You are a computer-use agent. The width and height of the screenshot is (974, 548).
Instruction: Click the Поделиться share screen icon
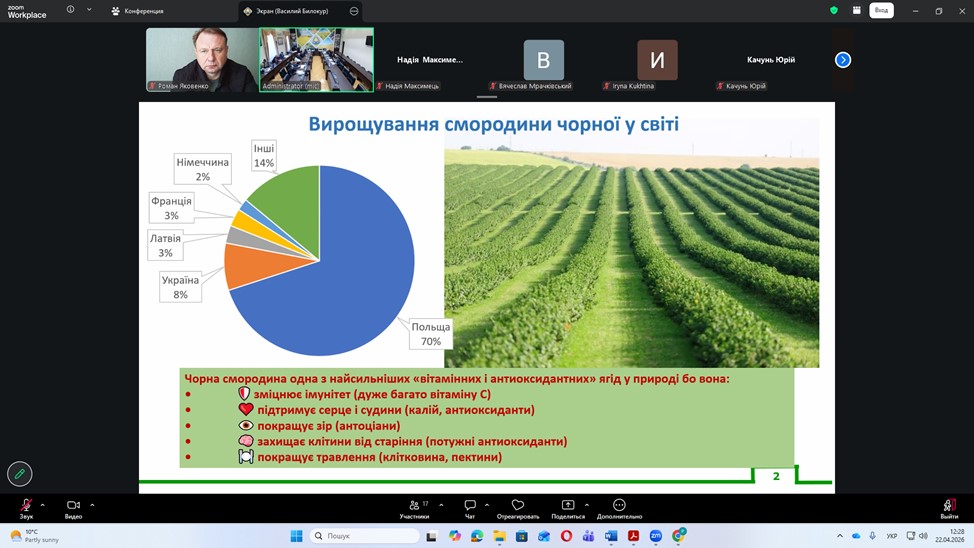(568, 506)
